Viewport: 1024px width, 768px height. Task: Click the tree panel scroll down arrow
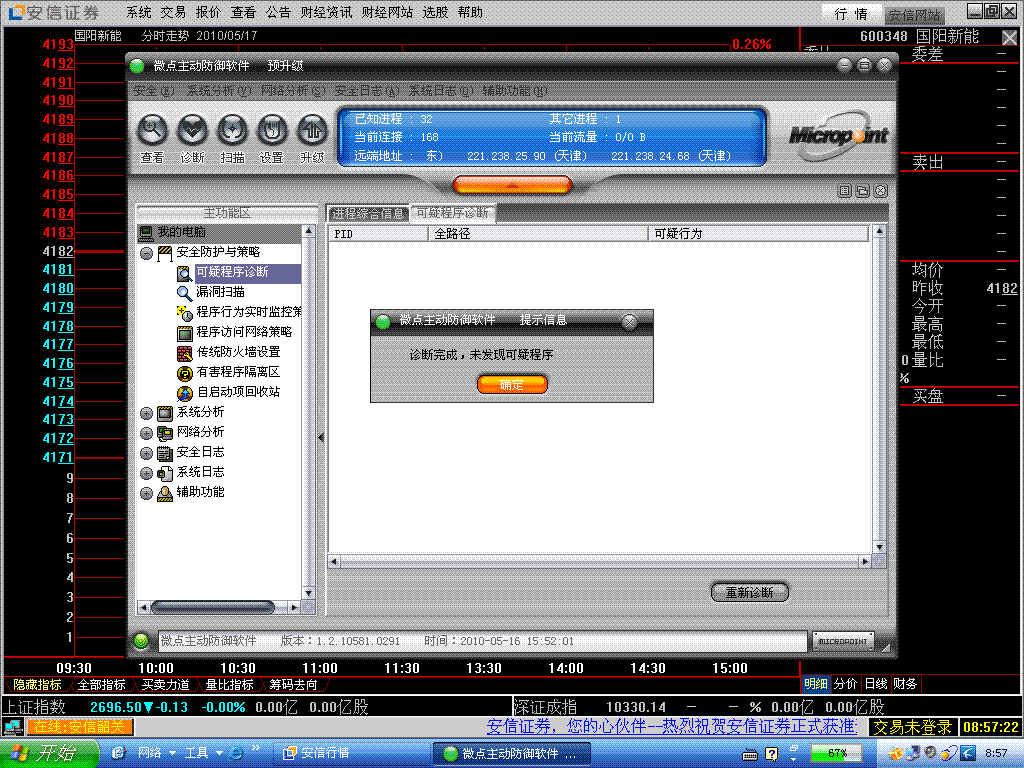tap(309, 594)
